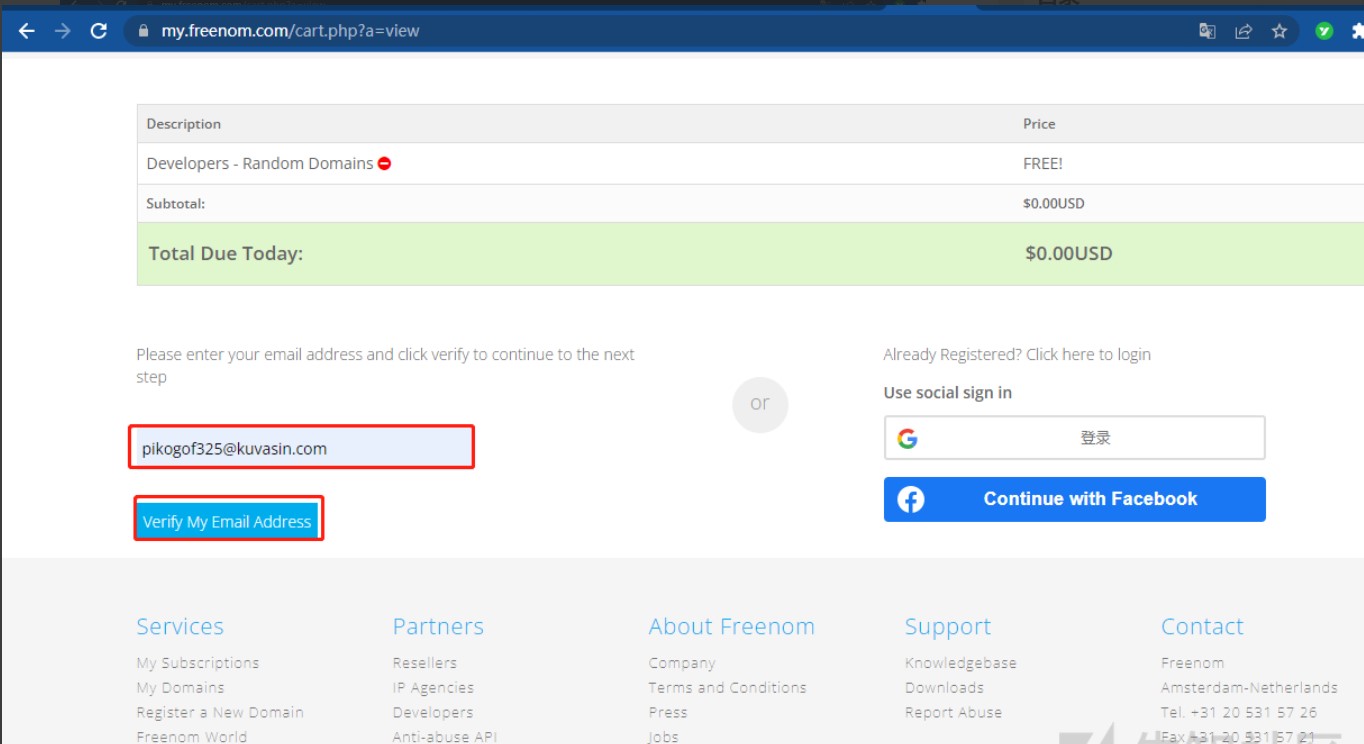Go back with the browser back arrow
The image size is (1364, 744).
coord(27,31)
